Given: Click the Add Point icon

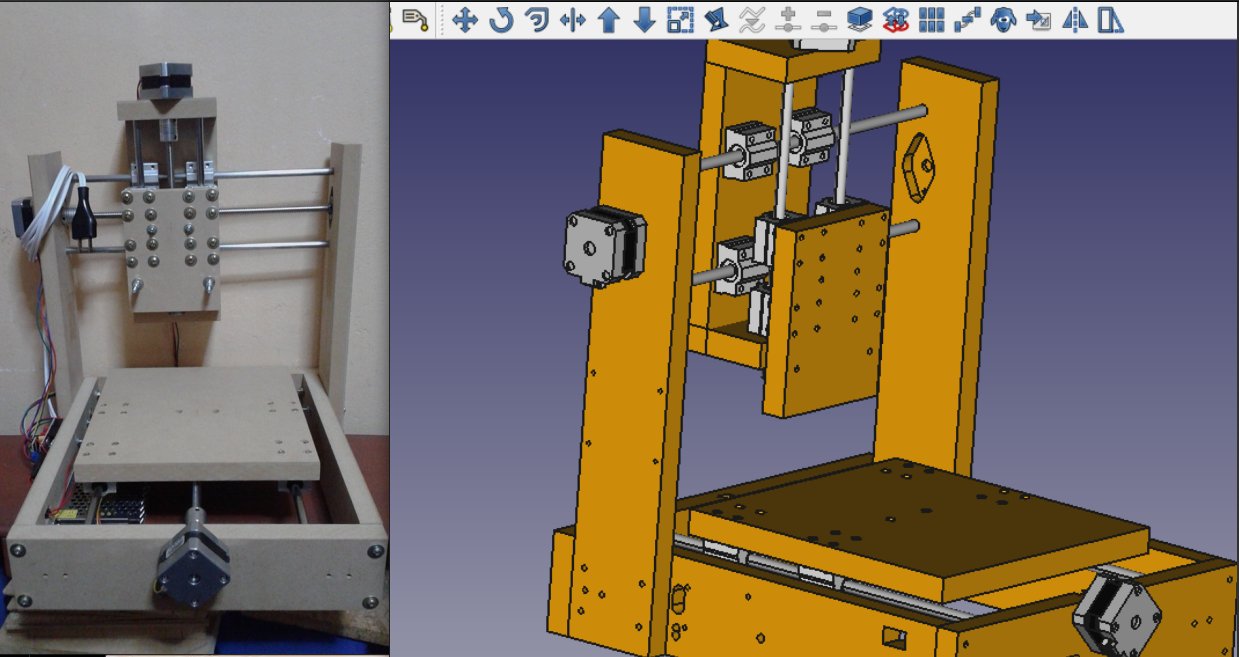Looking at the screenshot, I should click(788, 19).
